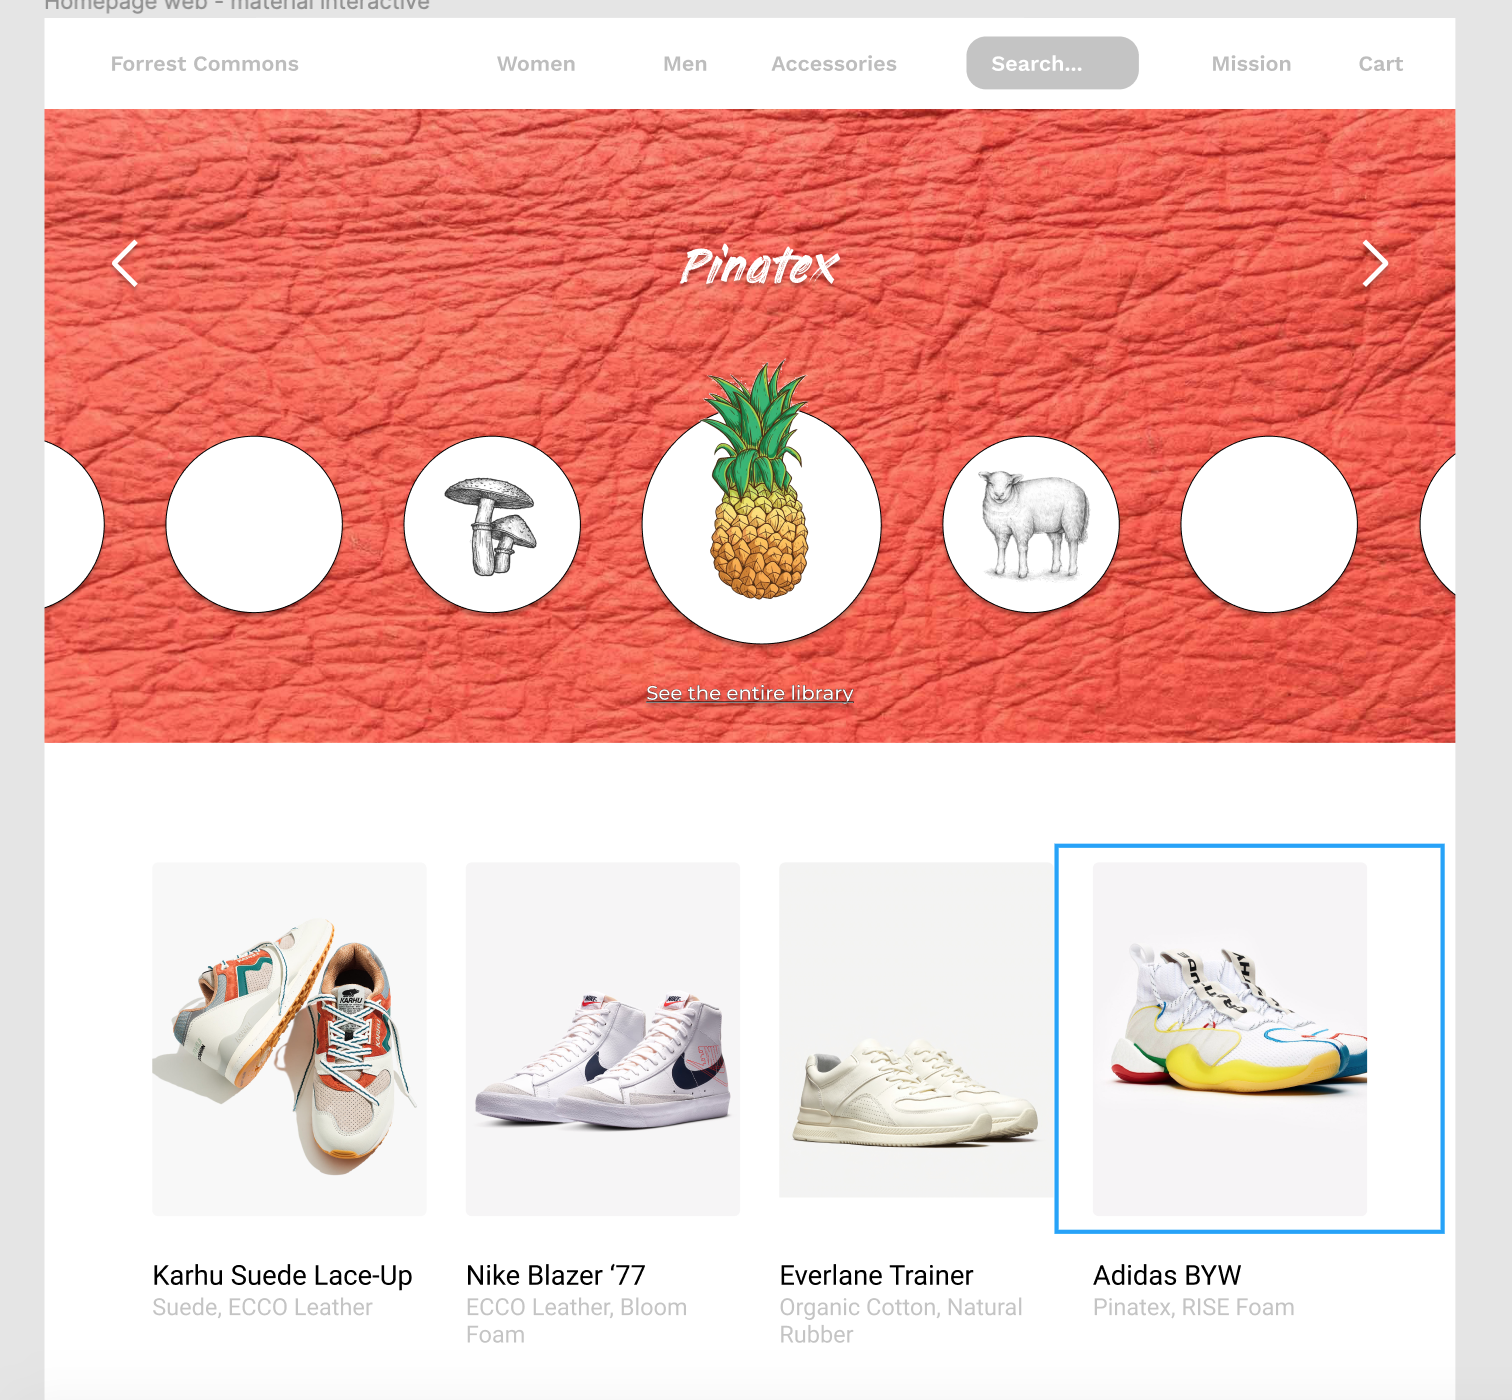The image size is (1512, 1400).
Task: Click the left carousel arrow
Action: click(125, 264)
